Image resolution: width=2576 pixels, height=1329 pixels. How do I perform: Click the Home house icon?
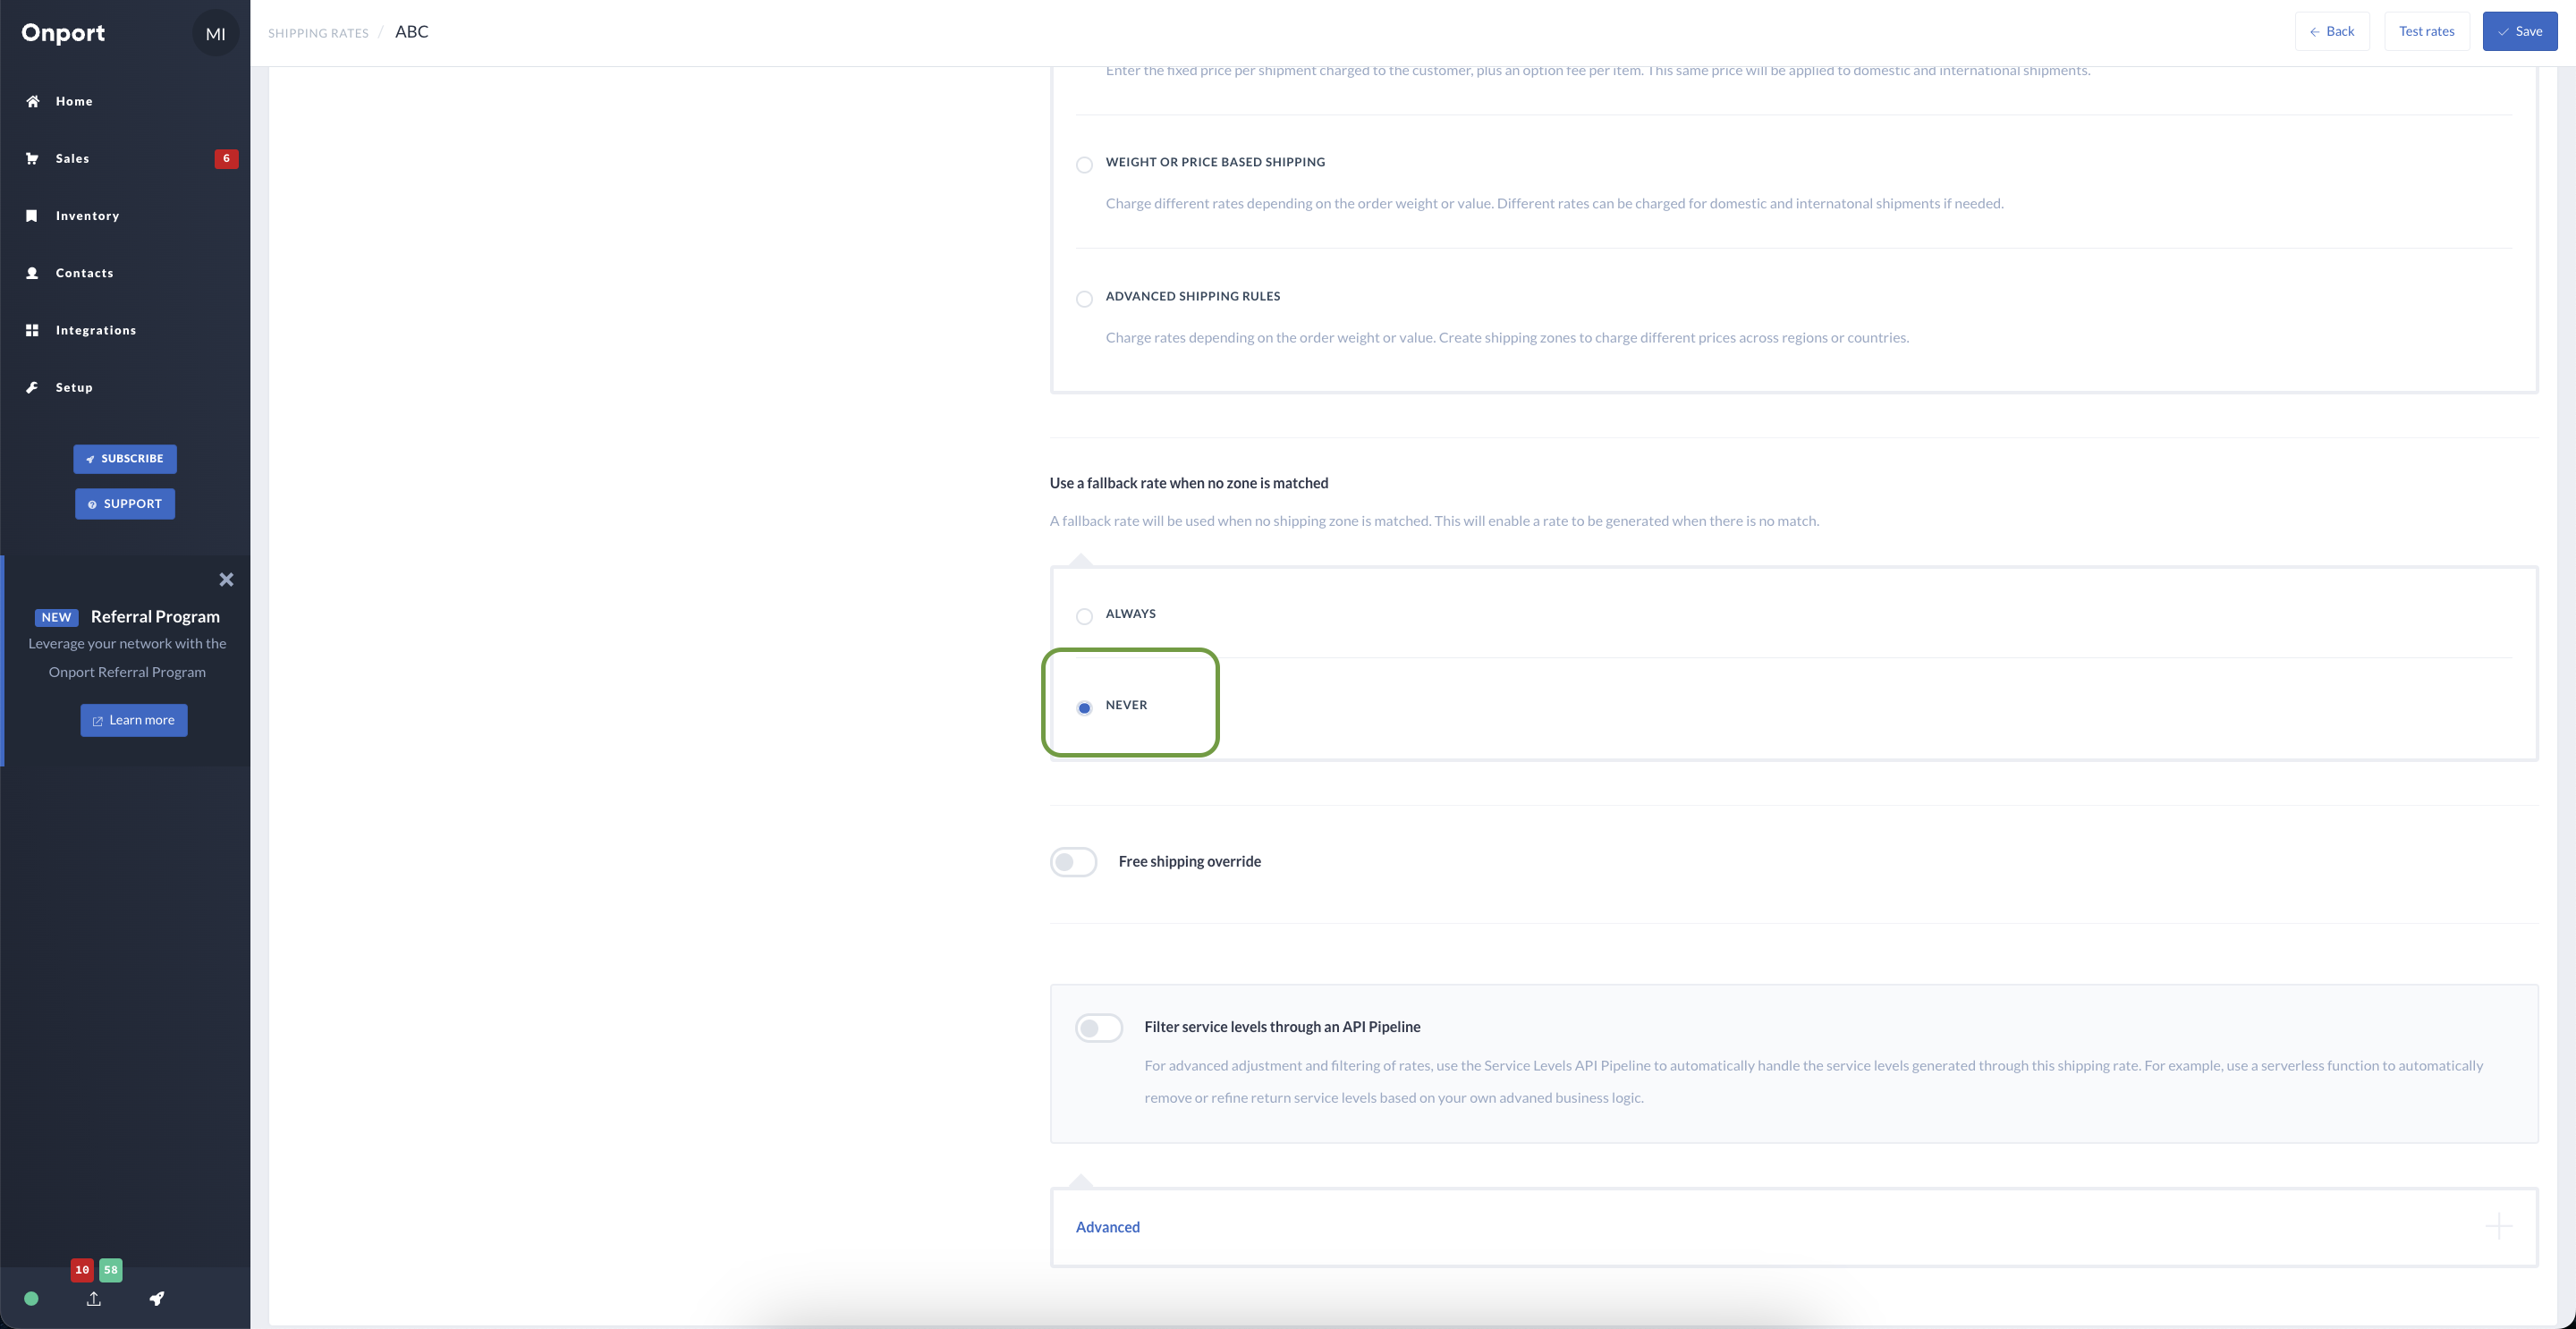pyautogui.click(x=32, y=101)
